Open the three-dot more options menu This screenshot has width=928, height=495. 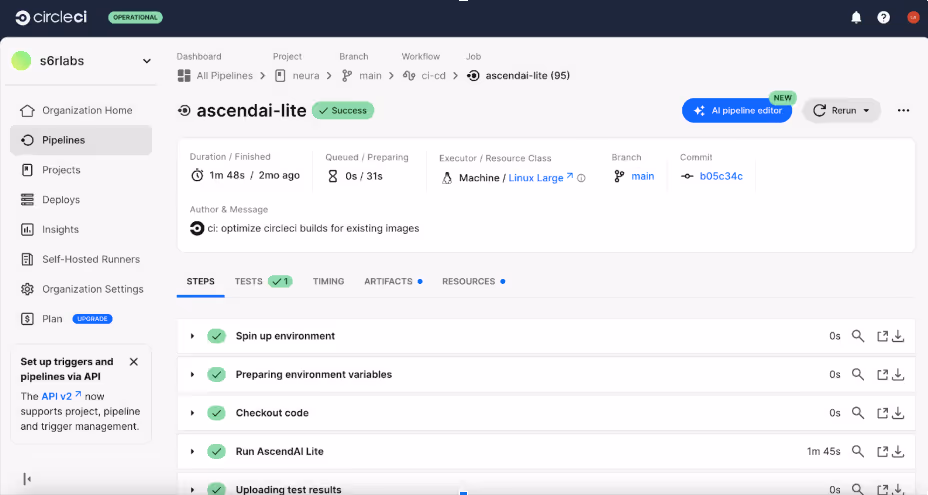coord(903,111)
